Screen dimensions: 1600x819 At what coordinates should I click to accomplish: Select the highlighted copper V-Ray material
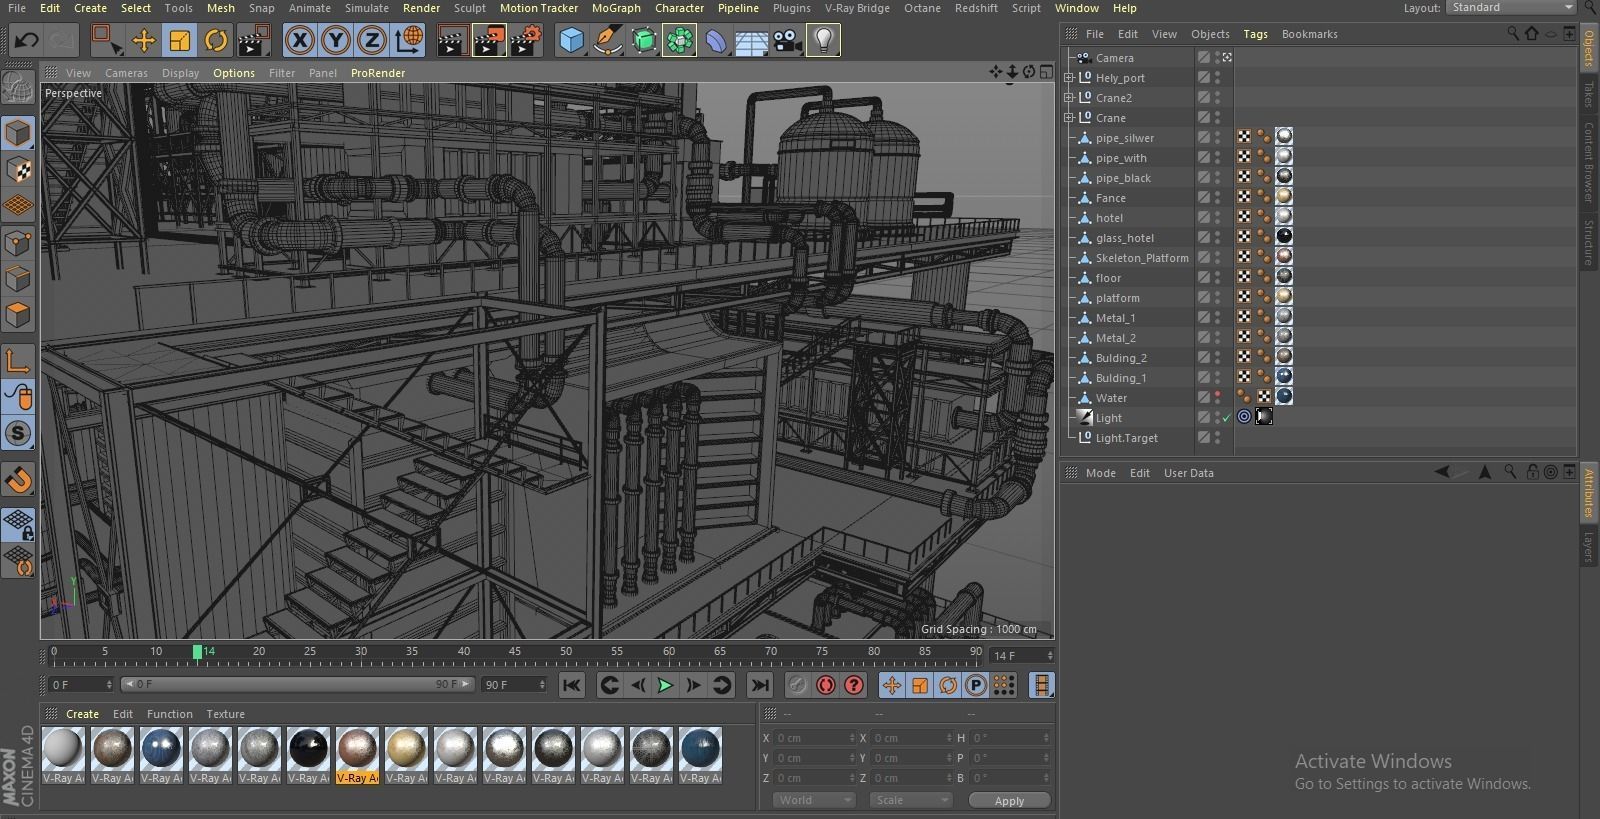[357, 749]
